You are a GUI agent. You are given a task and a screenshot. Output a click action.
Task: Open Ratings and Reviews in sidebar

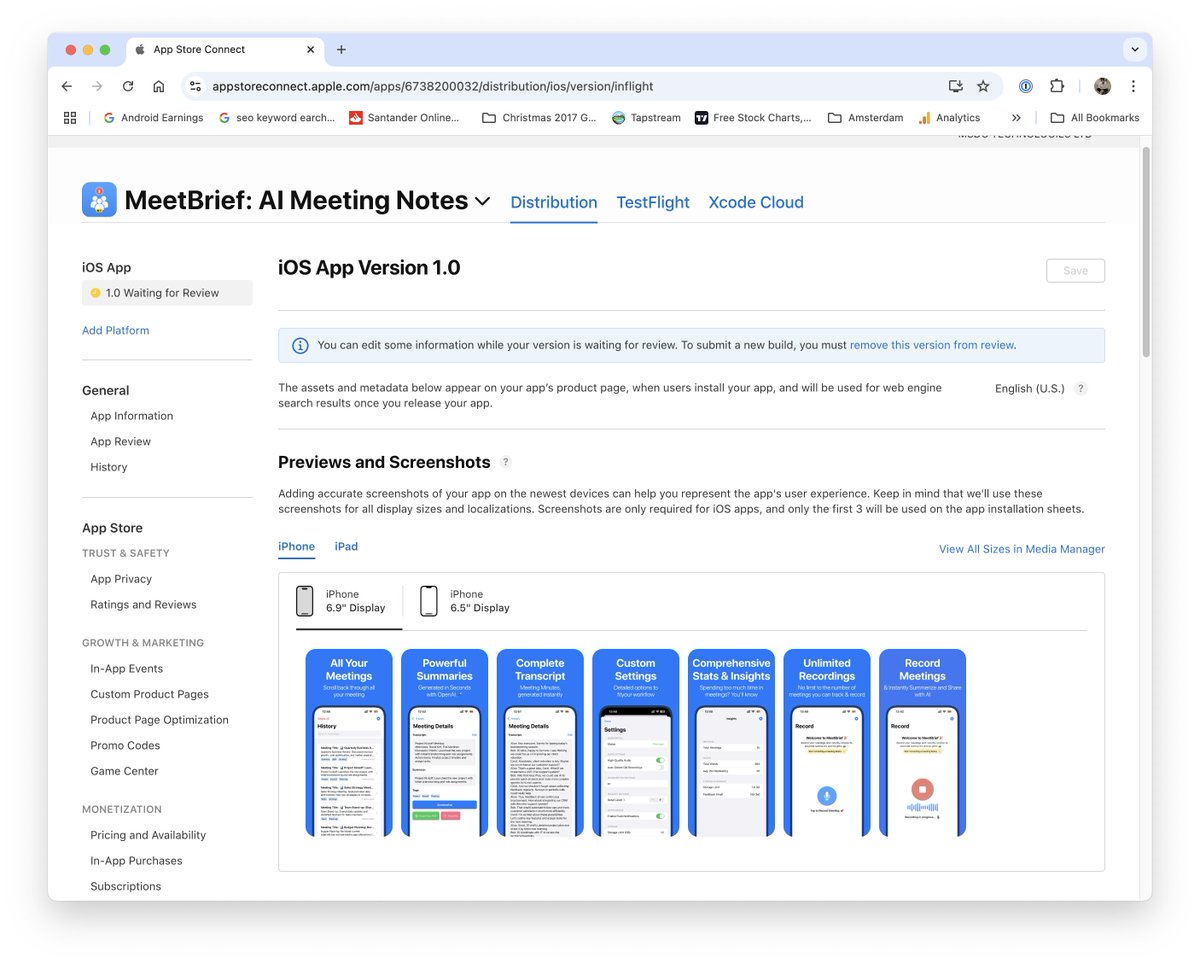pyautogui.click(x=143, y=605)
